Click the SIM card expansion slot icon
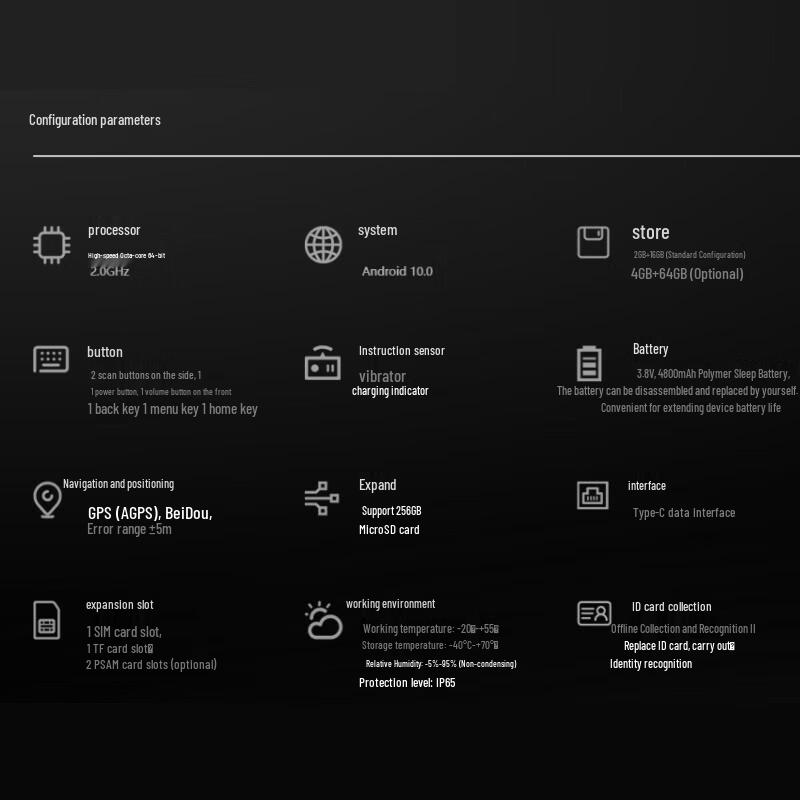Screen dimensions: 800x800 point(46,620)
